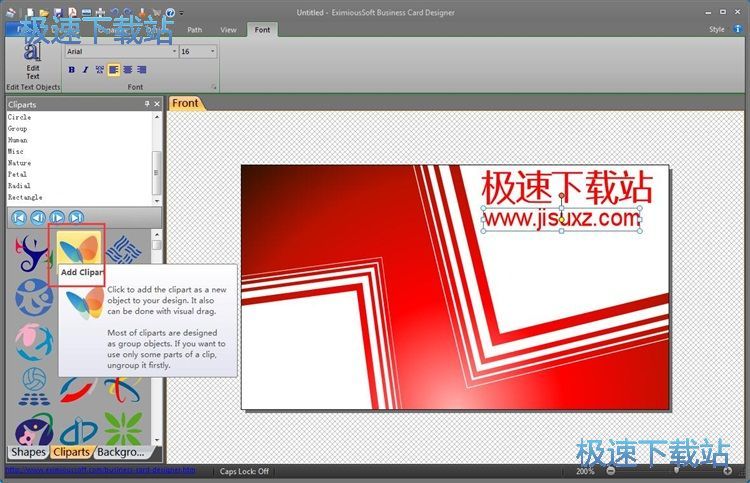The image size is (750, 483).
Task: Select center text alignment
Action: tap(128, 70)
